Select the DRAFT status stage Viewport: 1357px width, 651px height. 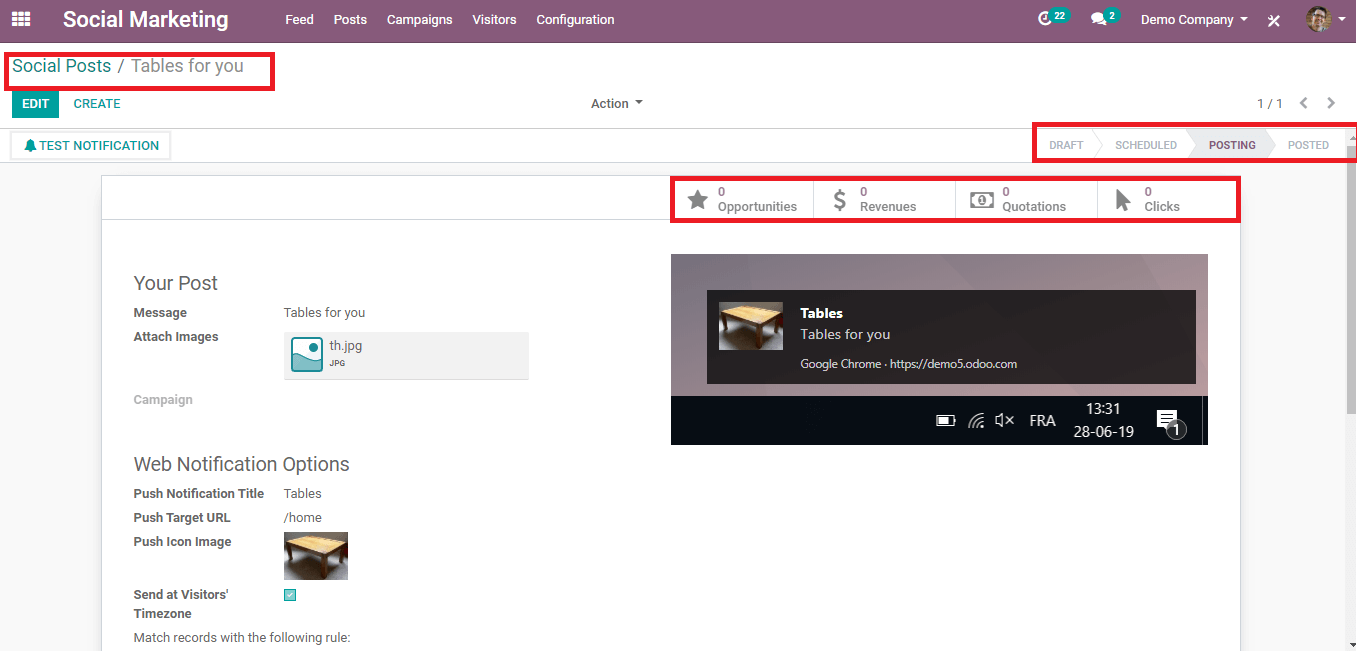[x=1066, y=145]
